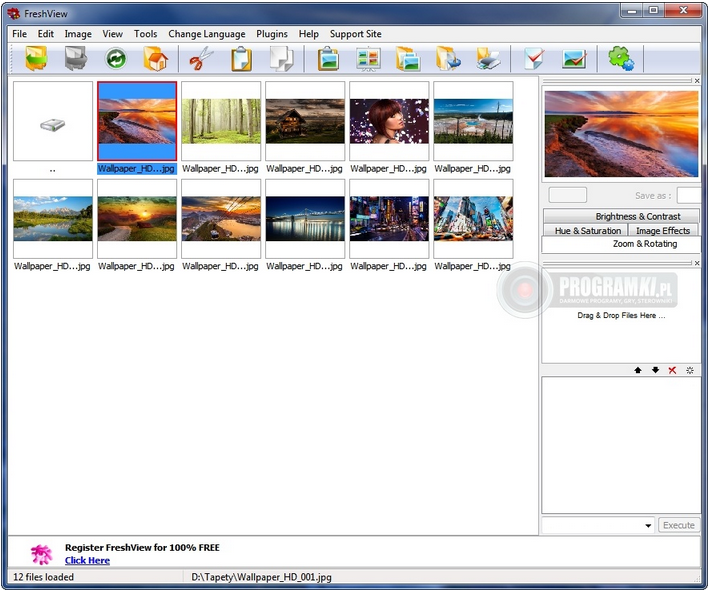Follow the Click Here registration link
Image resolution: width=710 pixels, height=593 pixels.
coord(87,560)
